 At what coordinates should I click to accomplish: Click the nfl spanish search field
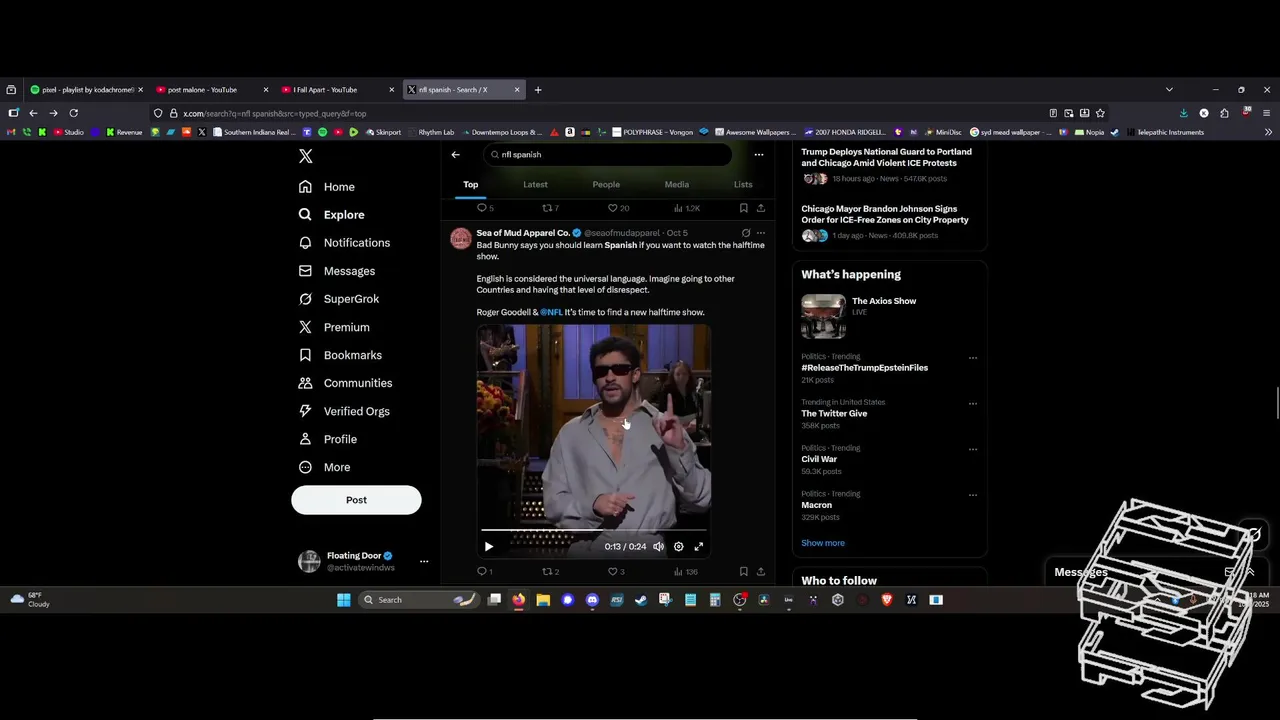(608, 155)
